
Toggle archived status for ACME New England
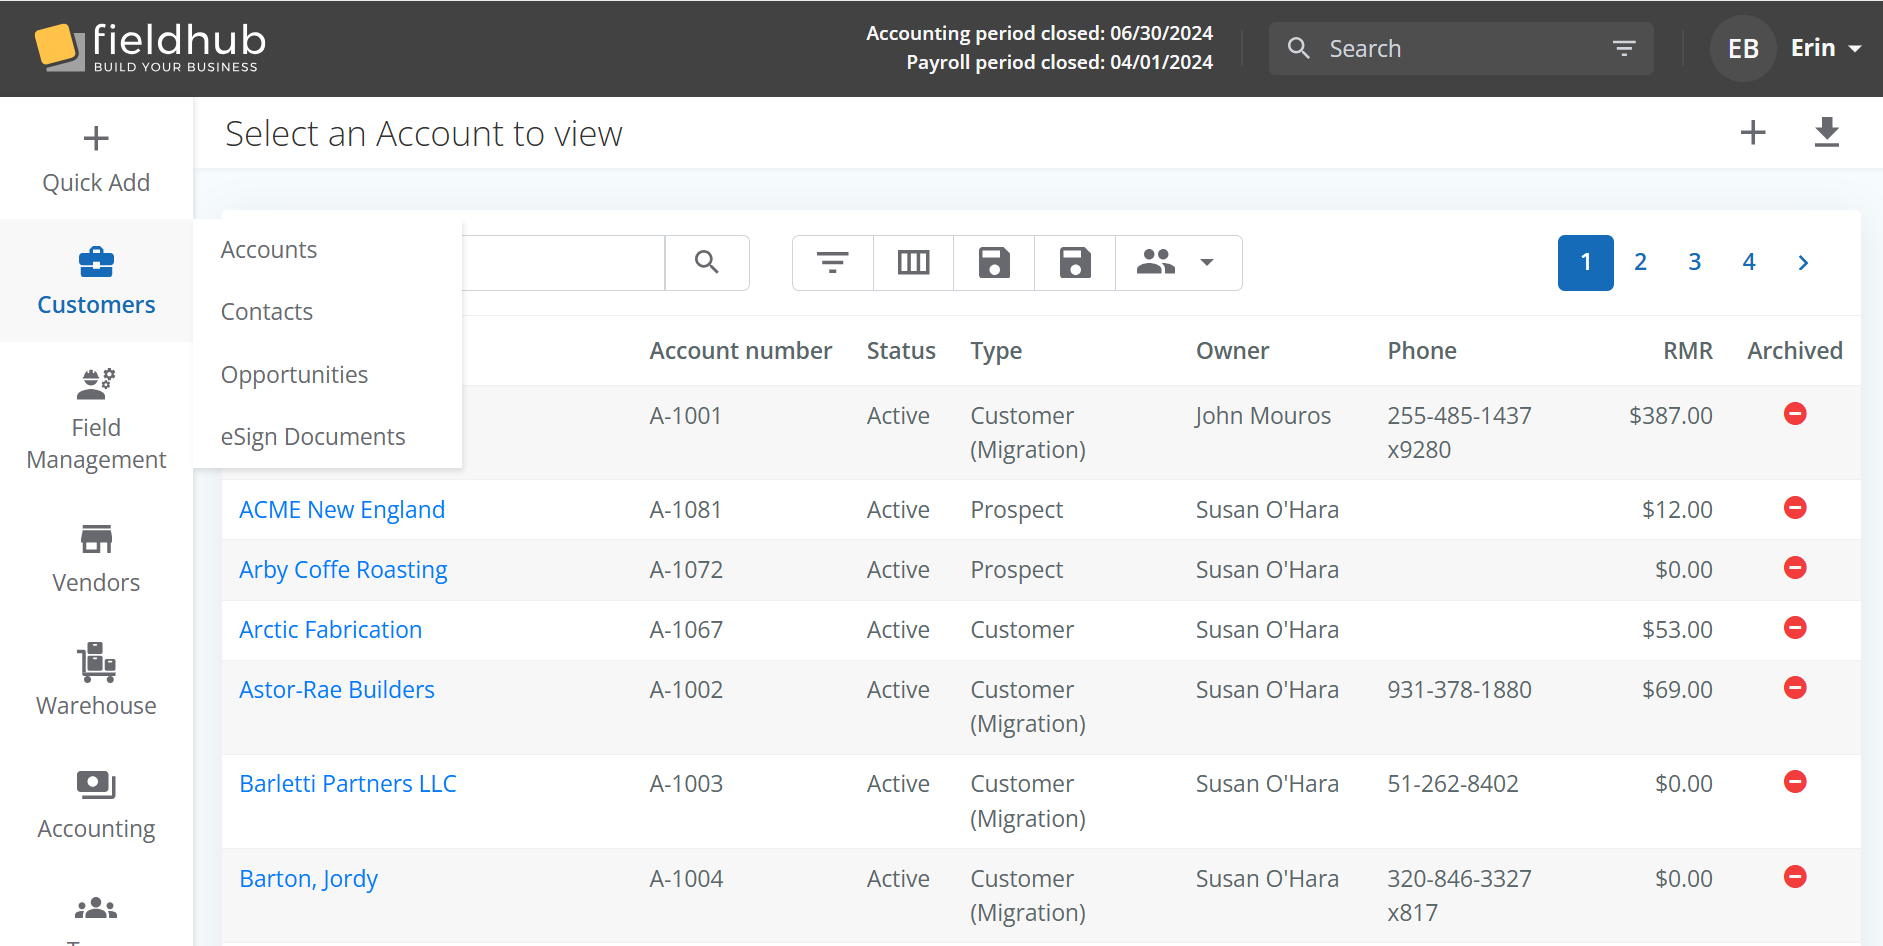[x=1794, y=508]
